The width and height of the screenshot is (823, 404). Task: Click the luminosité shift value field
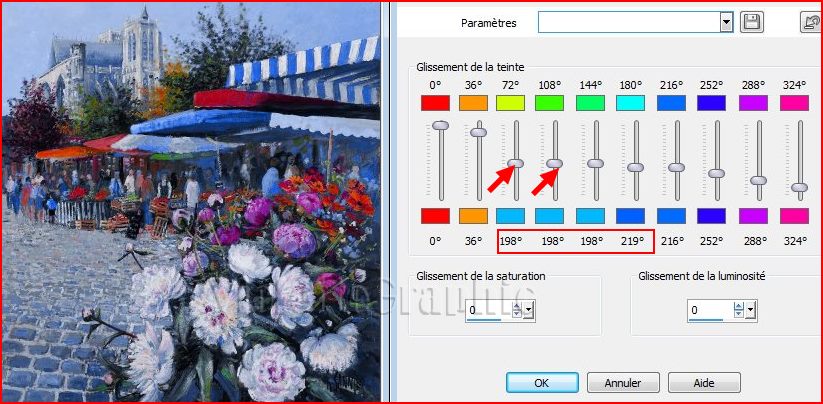click(709, 311)
